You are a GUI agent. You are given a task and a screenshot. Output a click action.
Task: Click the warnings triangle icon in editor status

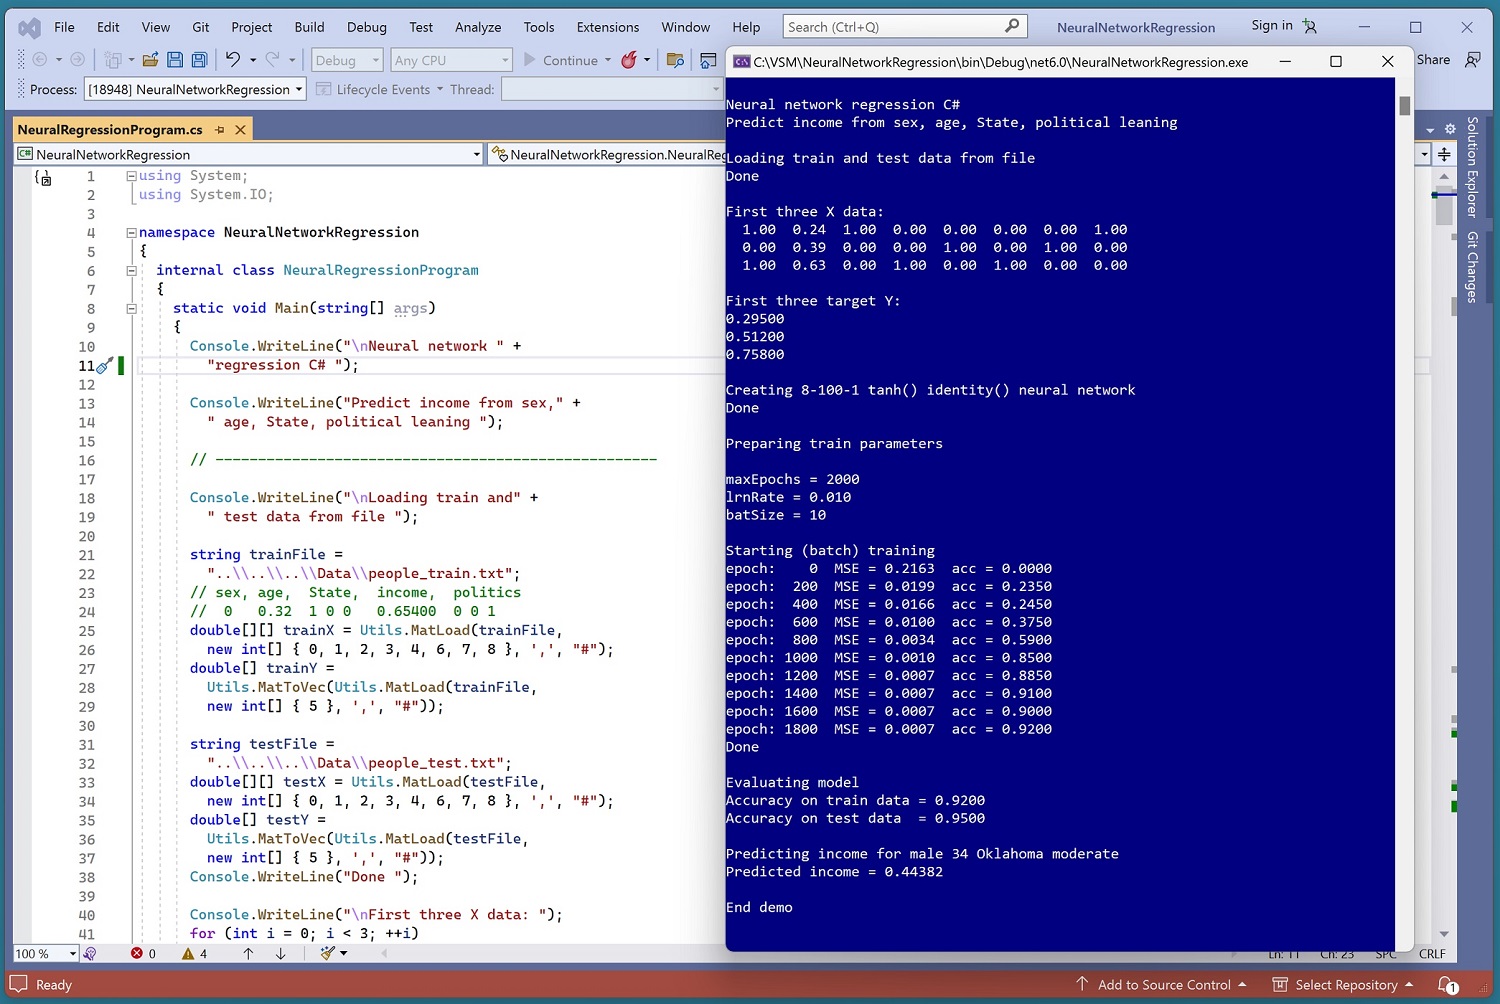click(188, 953)
